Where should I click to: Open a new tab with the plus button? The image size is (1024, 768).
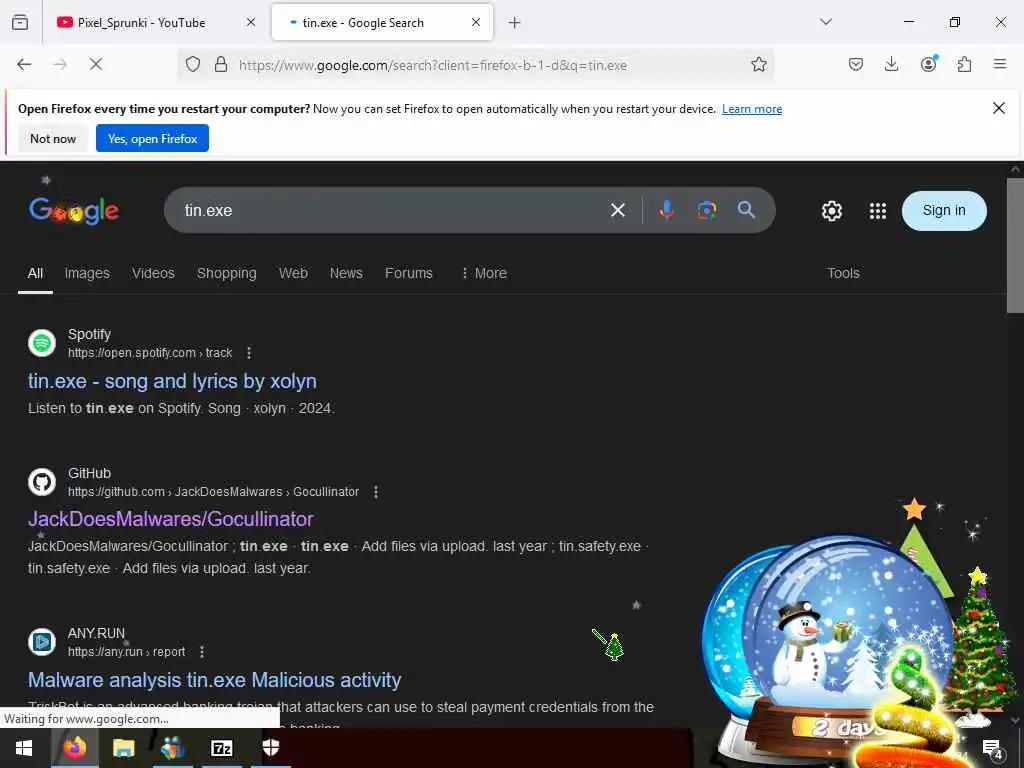(515, 23)
